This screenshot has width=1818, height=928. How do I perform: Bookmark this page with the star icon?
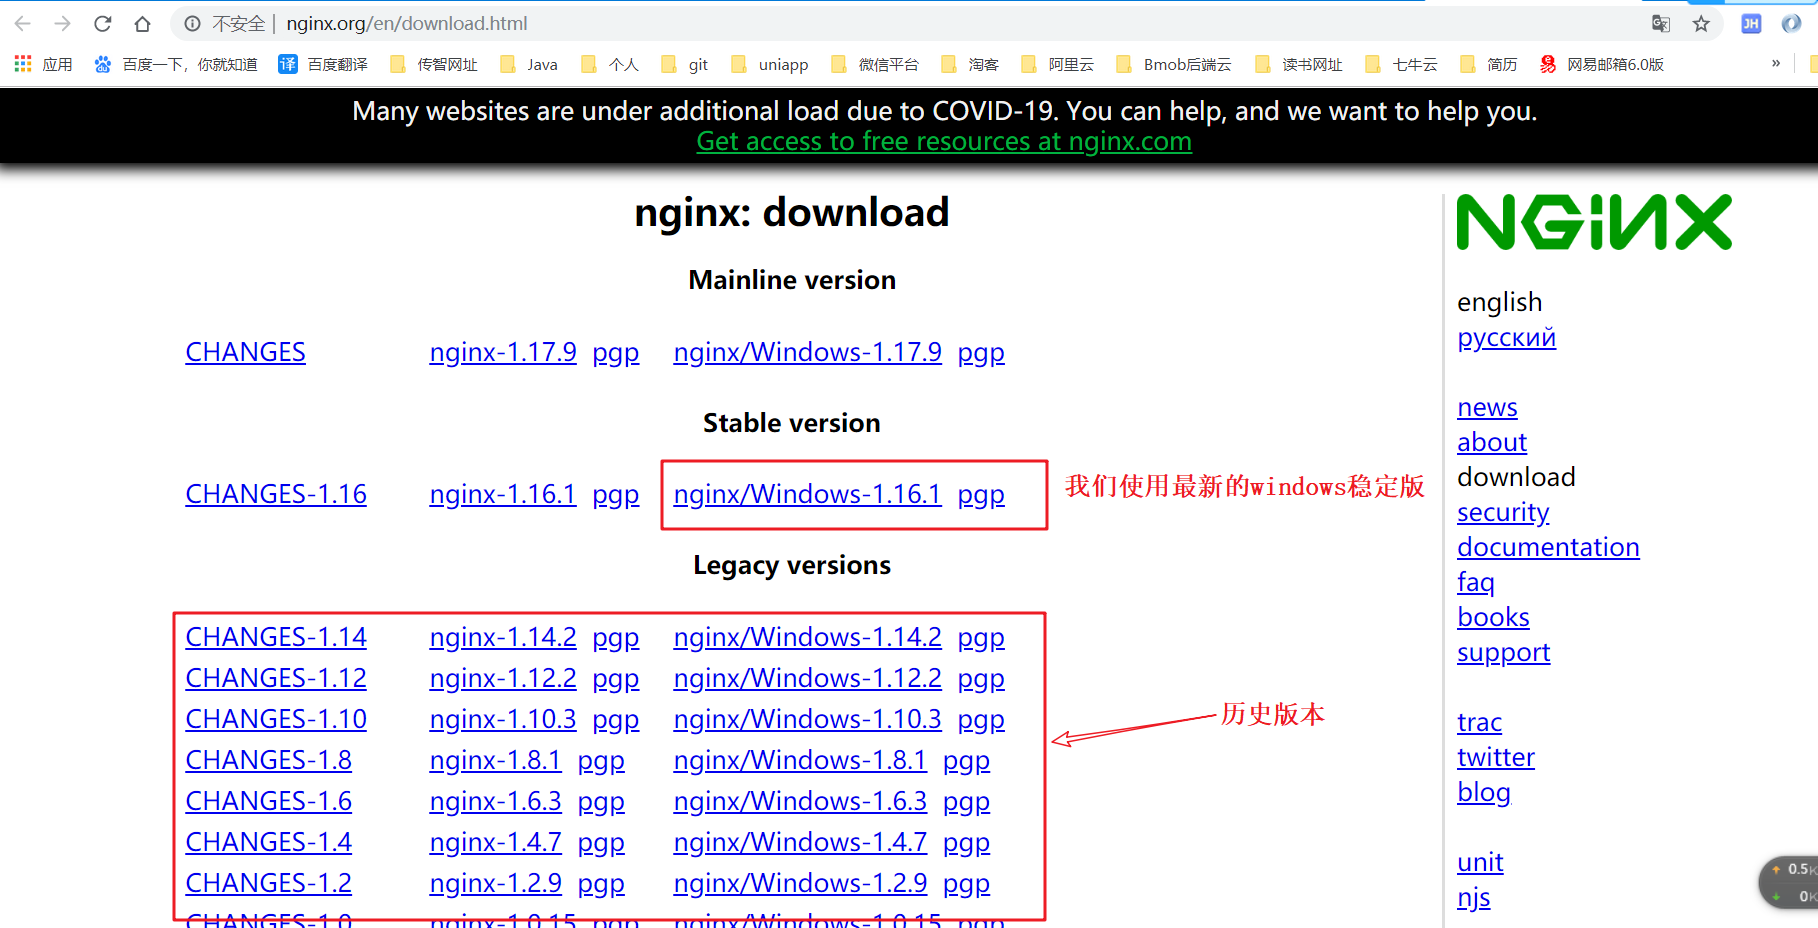tap(1701, 23)
